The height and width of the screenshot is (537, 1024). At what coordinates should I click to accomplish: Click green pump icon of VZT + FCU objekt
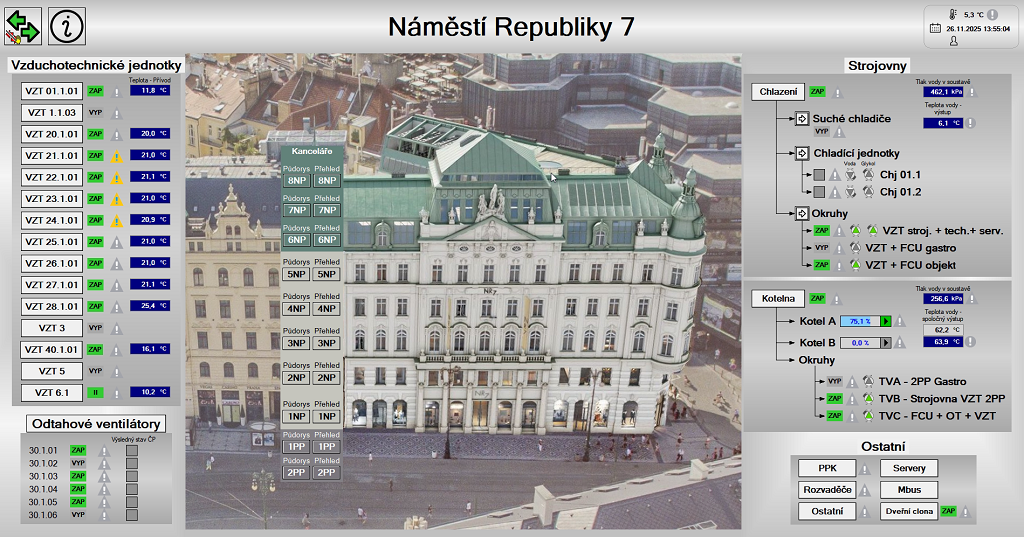pyautogui.click(x=856, y=265)
